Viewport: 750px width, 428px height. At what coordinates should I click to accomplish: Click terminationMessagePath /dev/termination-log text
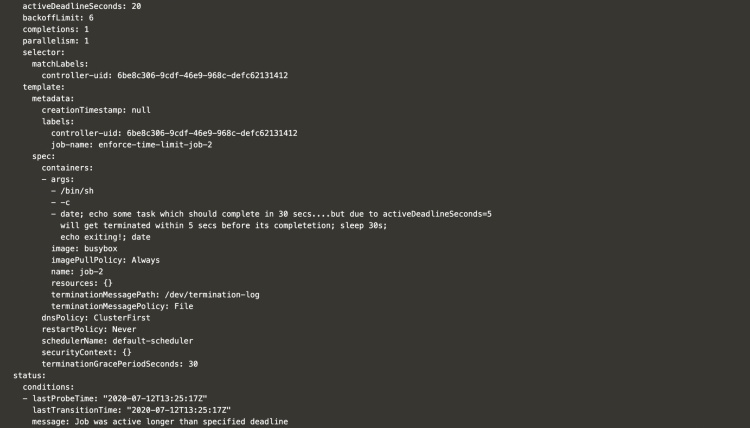pyautogui.click(x=155, y=295)
